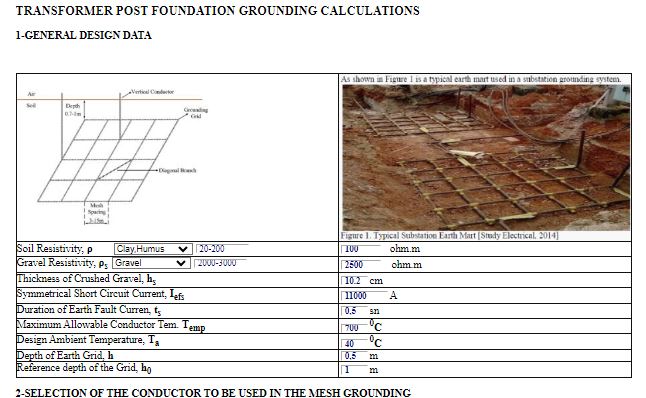Click the crushed gravel thickness field 10.2
The width and height of the screenshot is (646, 398).
353,281
